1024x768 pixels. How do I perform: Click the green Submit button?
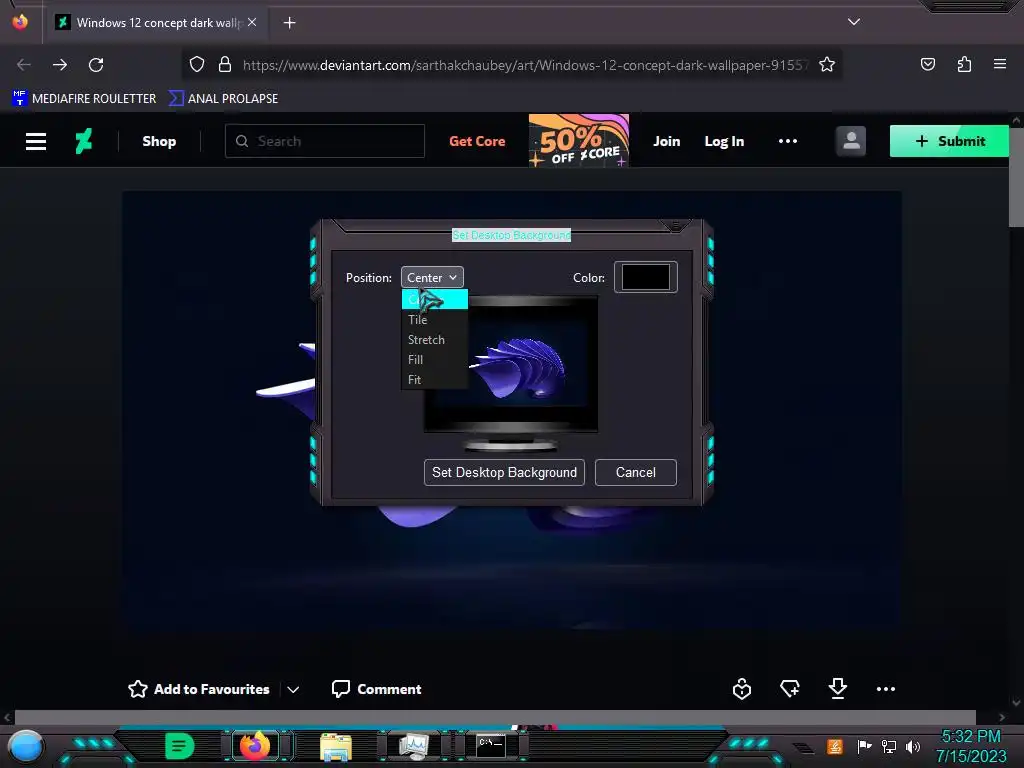[949, 141]
